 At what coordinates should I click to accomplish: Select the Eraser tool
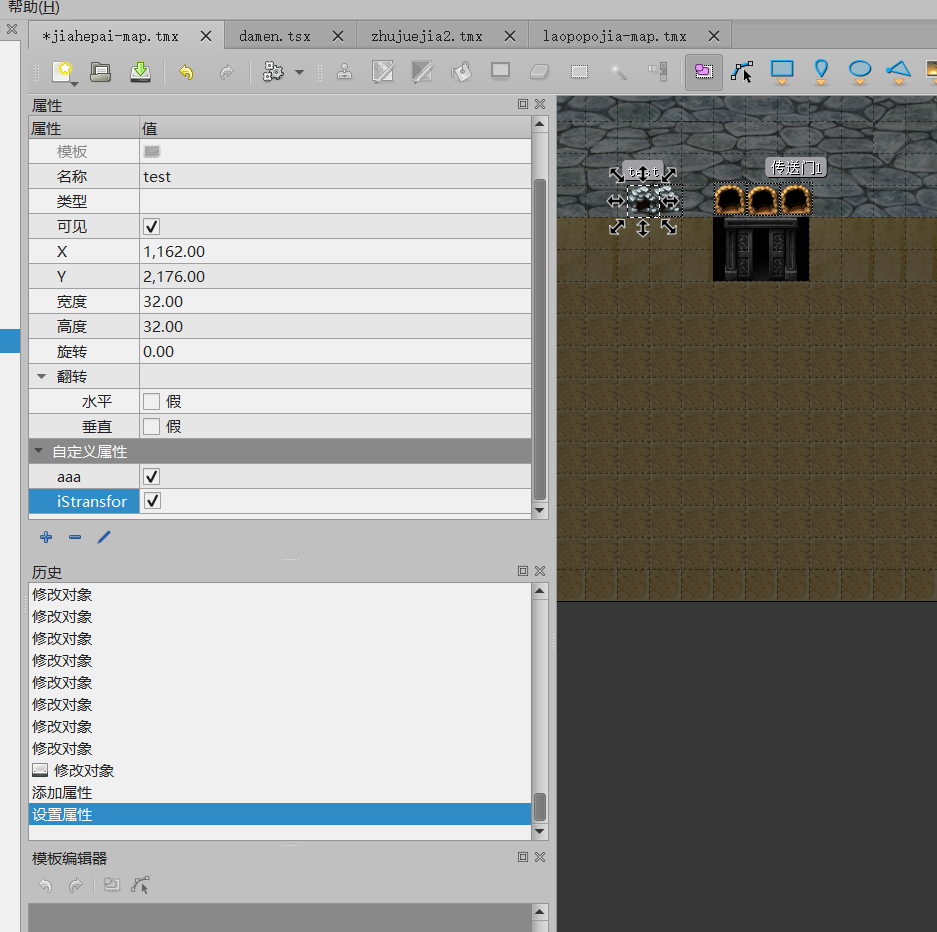click(540, 72)
